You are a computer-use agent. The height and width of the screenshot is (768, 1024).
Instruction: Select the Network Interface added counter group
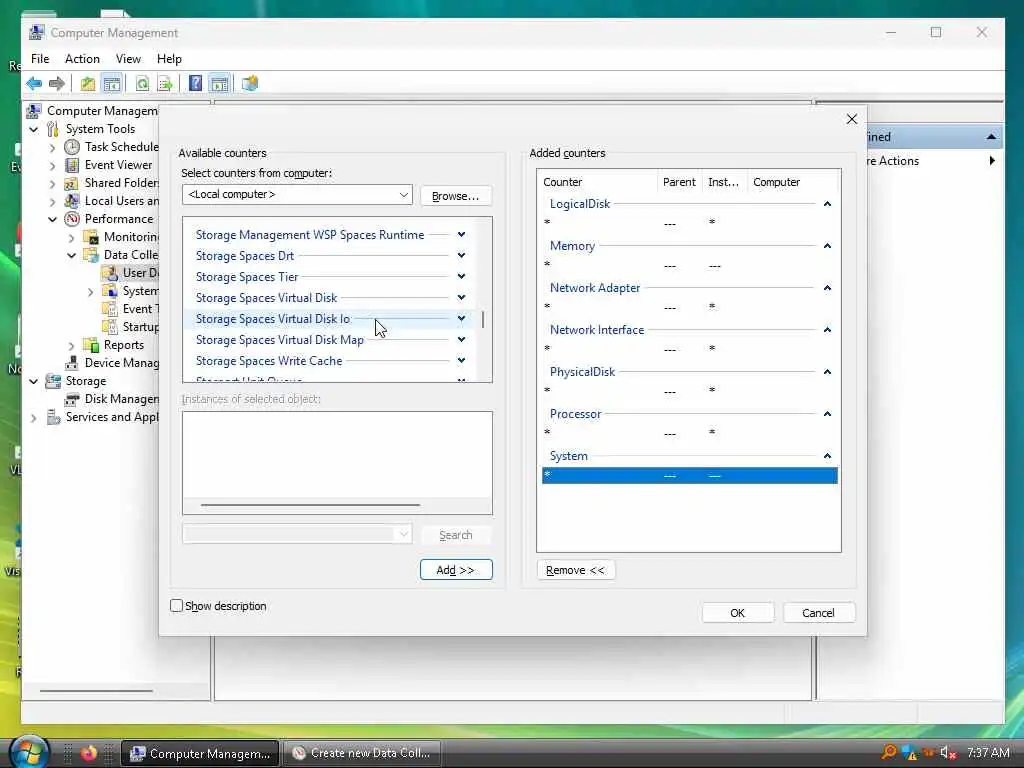[x=597, y=330]
